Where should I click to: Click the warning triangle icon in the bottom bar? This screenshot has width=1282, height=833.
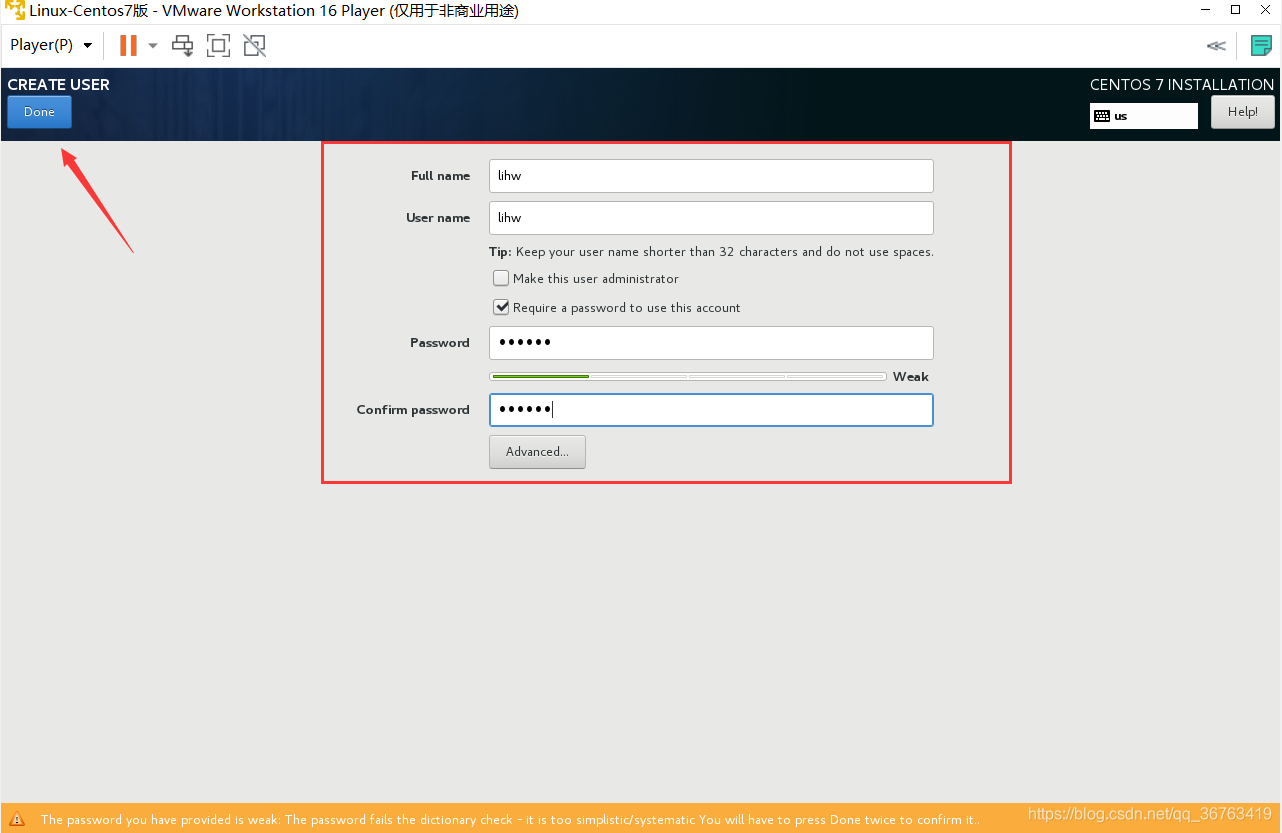click(x=17, y=819)
